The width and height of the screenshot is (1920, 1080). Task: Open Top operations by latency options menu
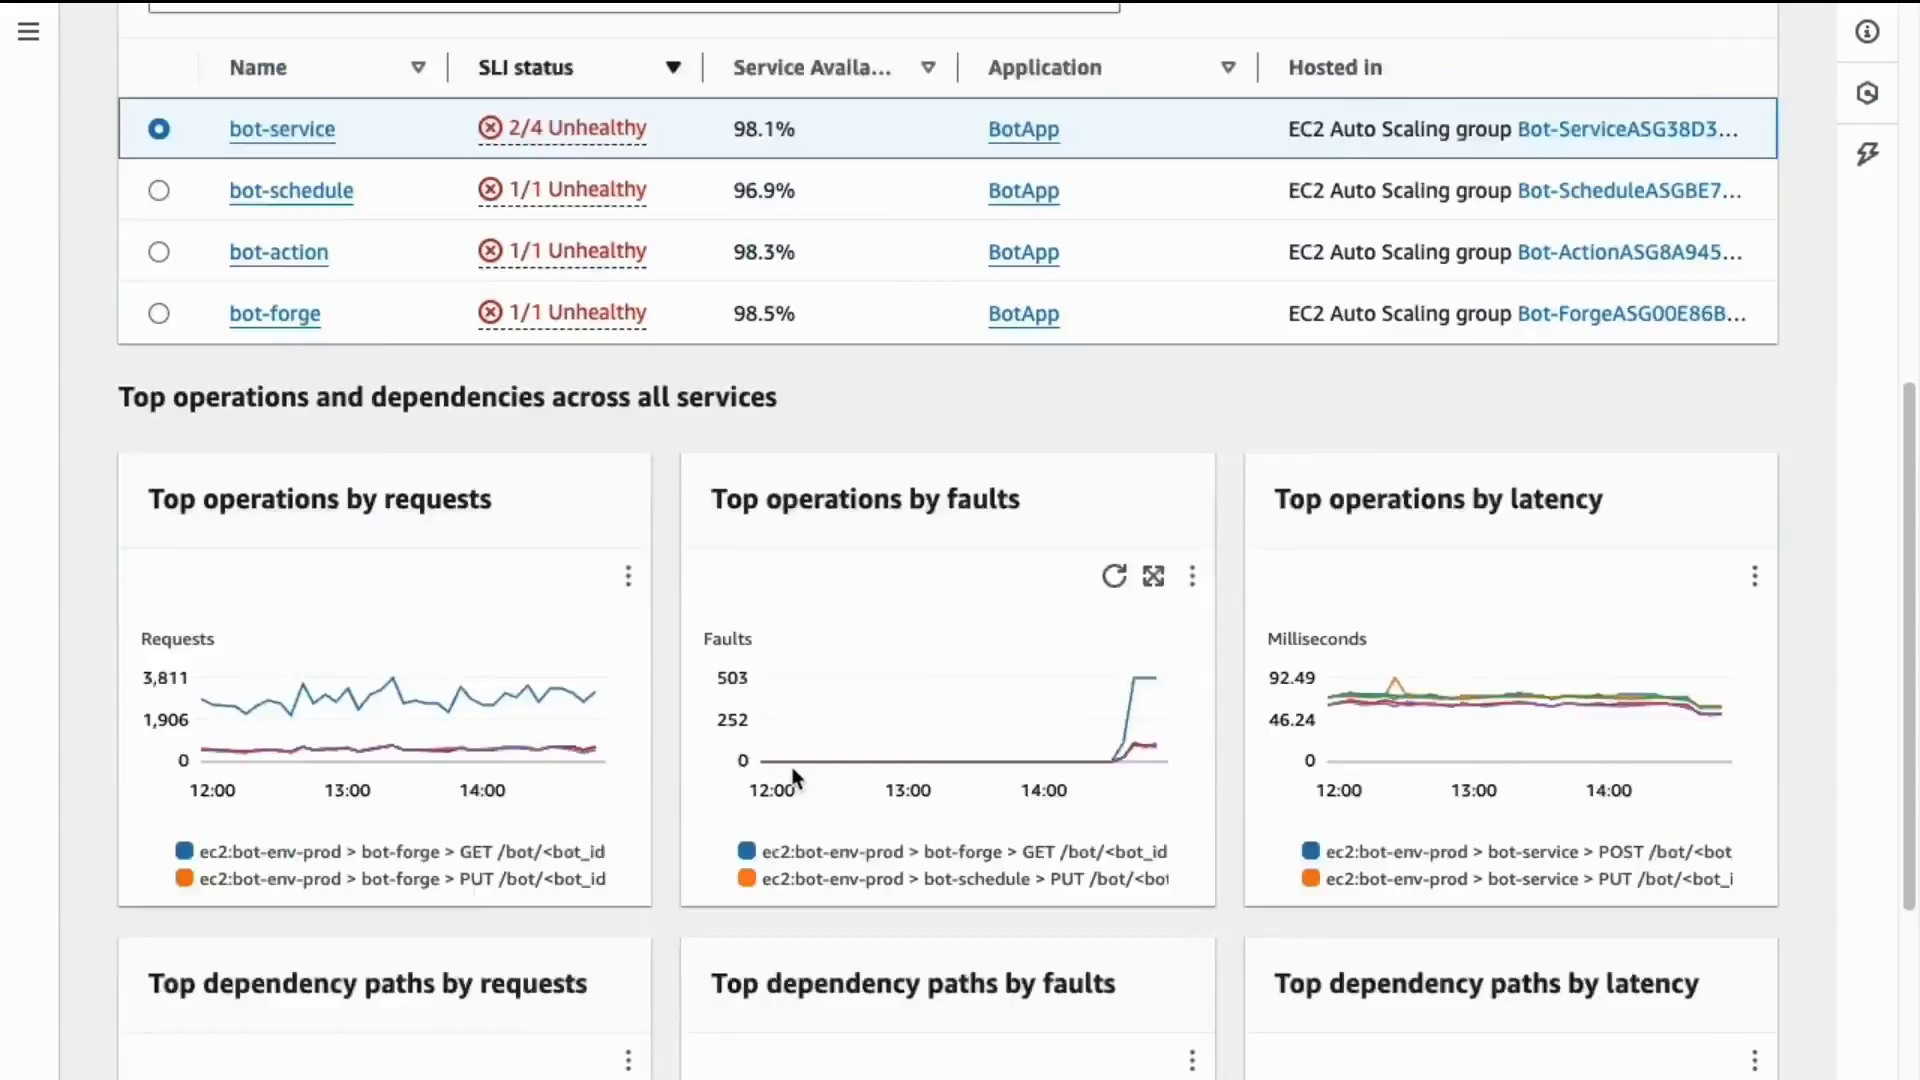(1754, 576)
